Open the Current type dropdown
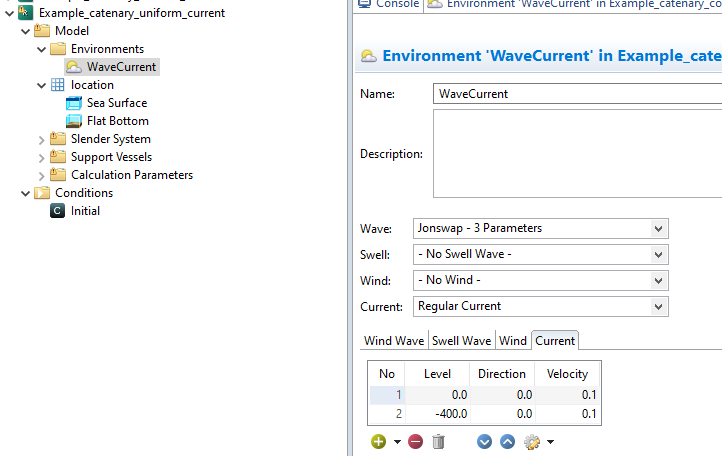The height and width of the screenshot is (456, 722). coord(540,306)
